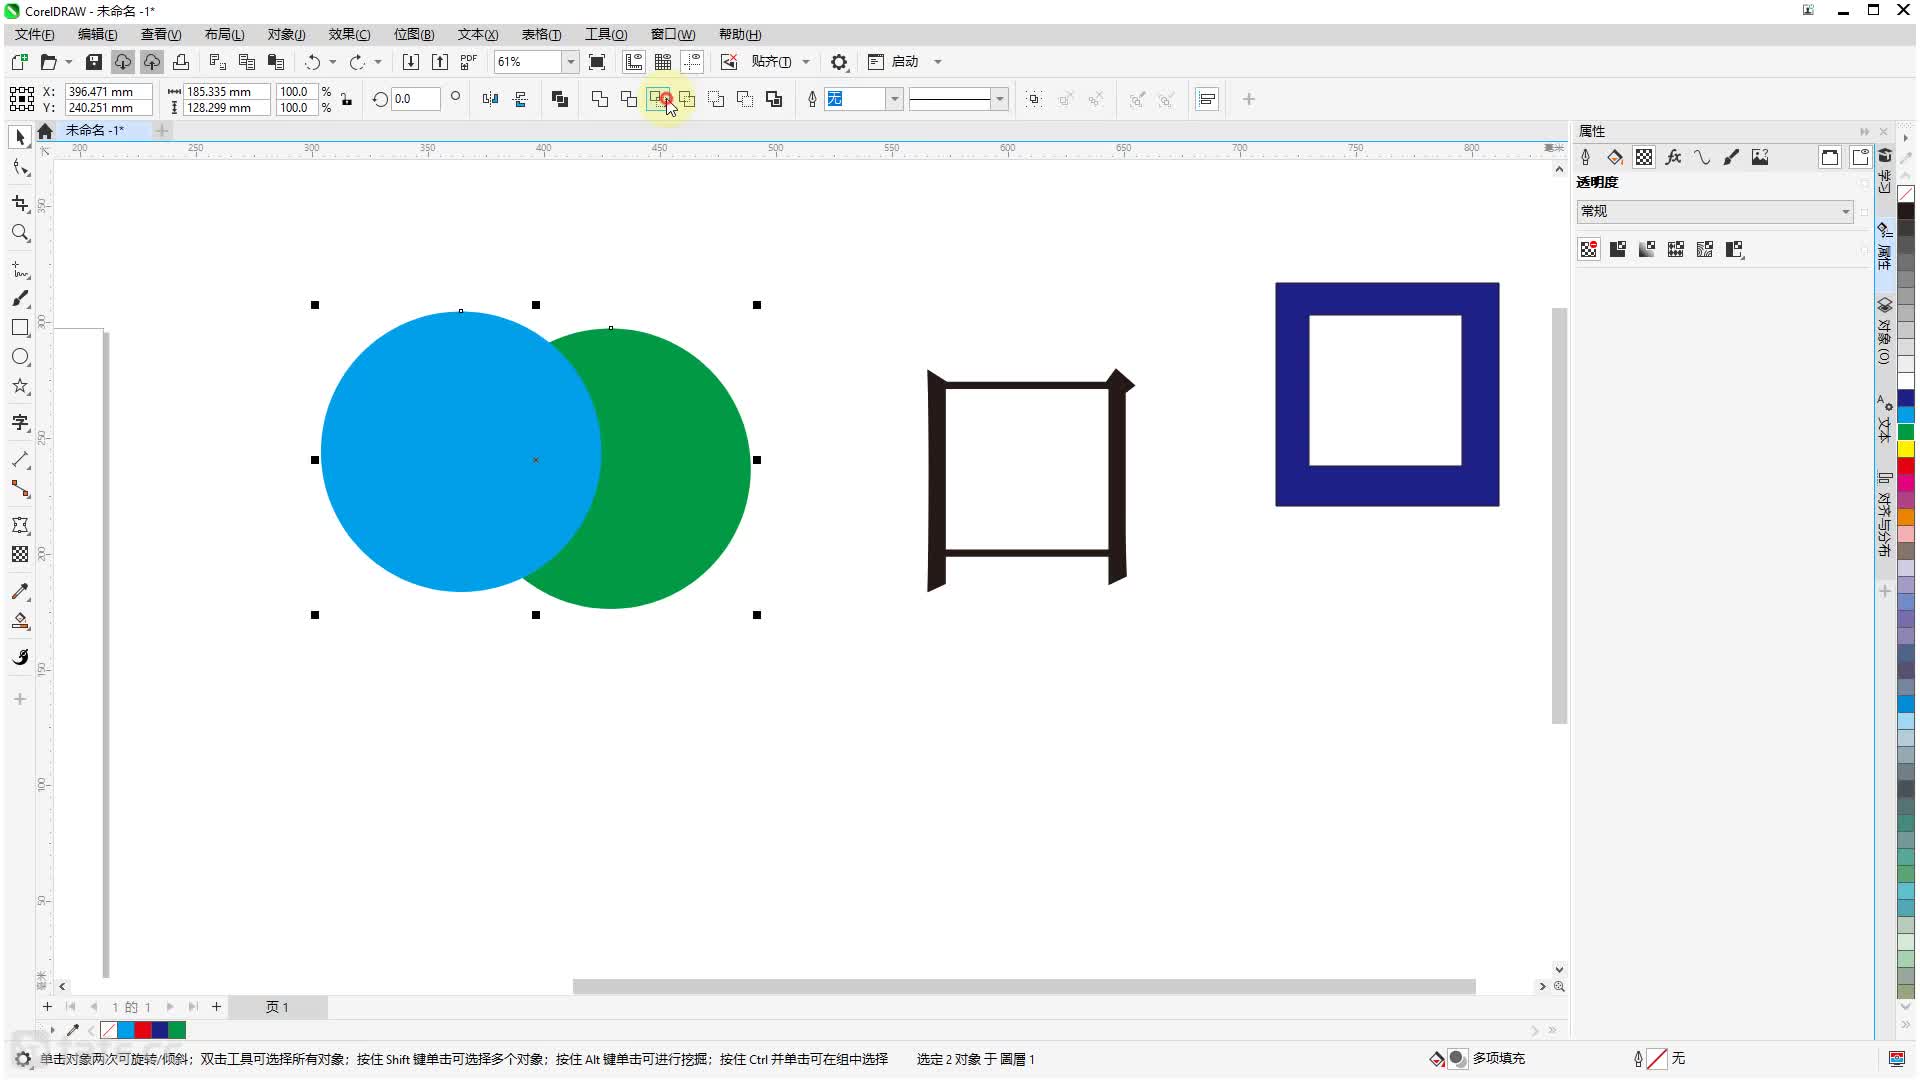
Task: Expand the Redo history dropdown arrow
Action: pos(378,62)
